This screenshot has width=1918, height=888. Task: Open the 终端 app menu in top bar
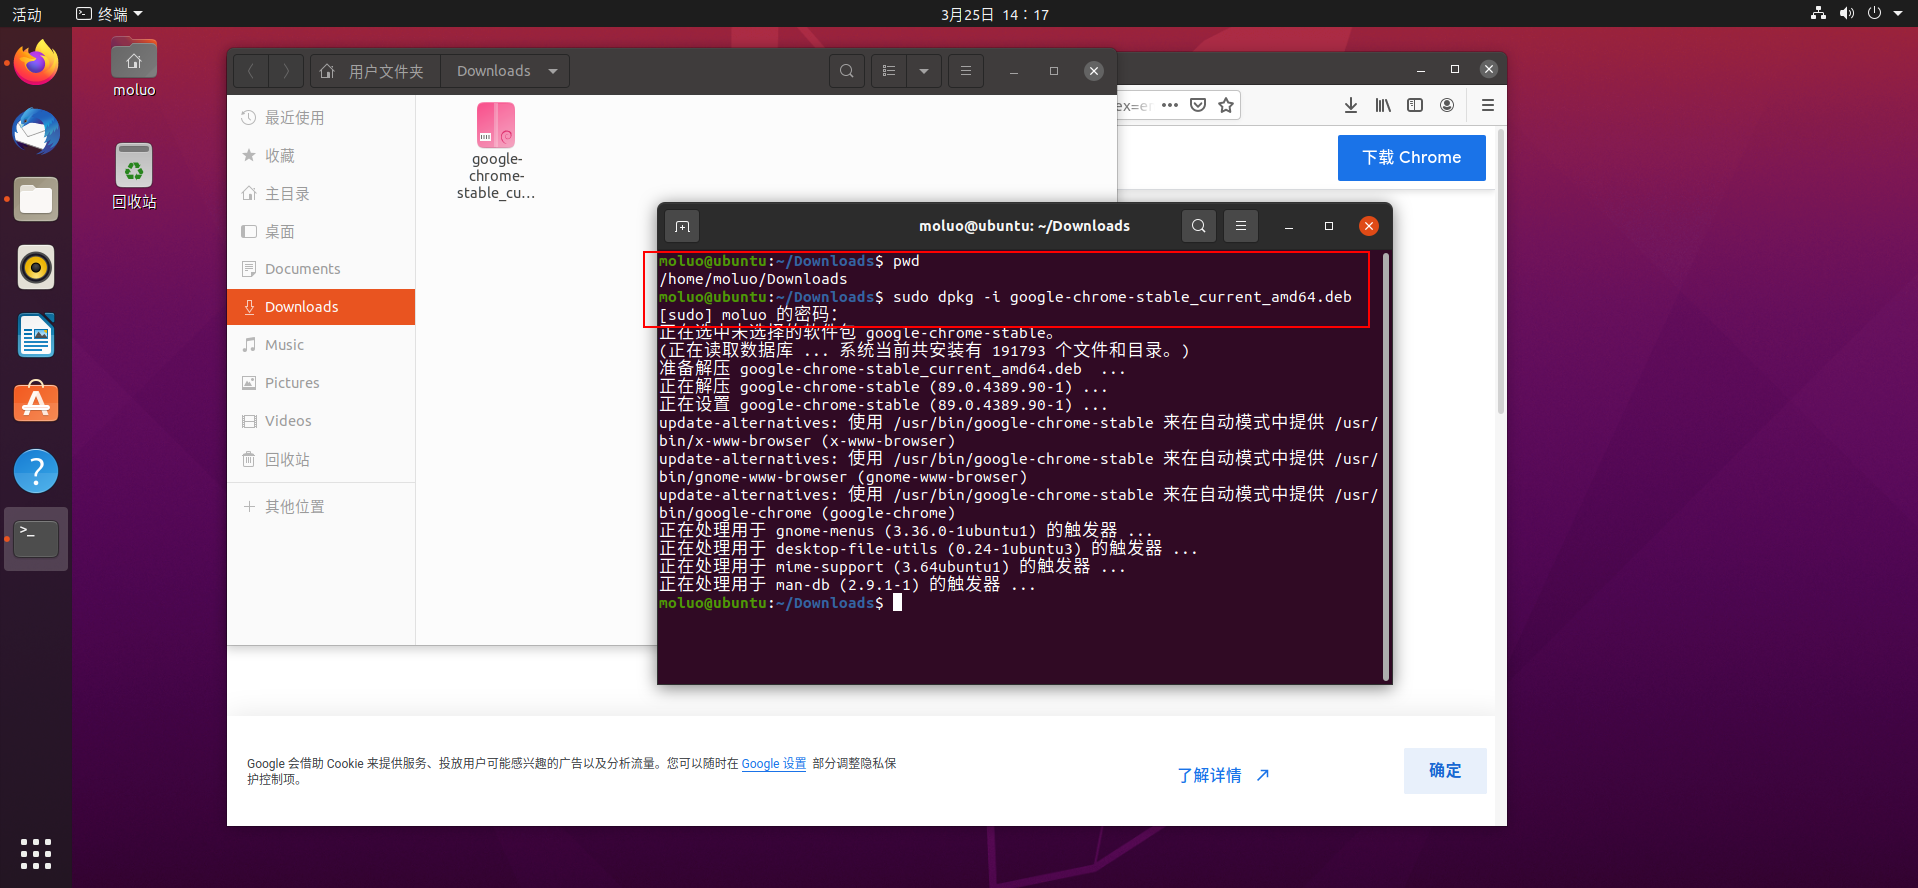click(x=110, y=14)
